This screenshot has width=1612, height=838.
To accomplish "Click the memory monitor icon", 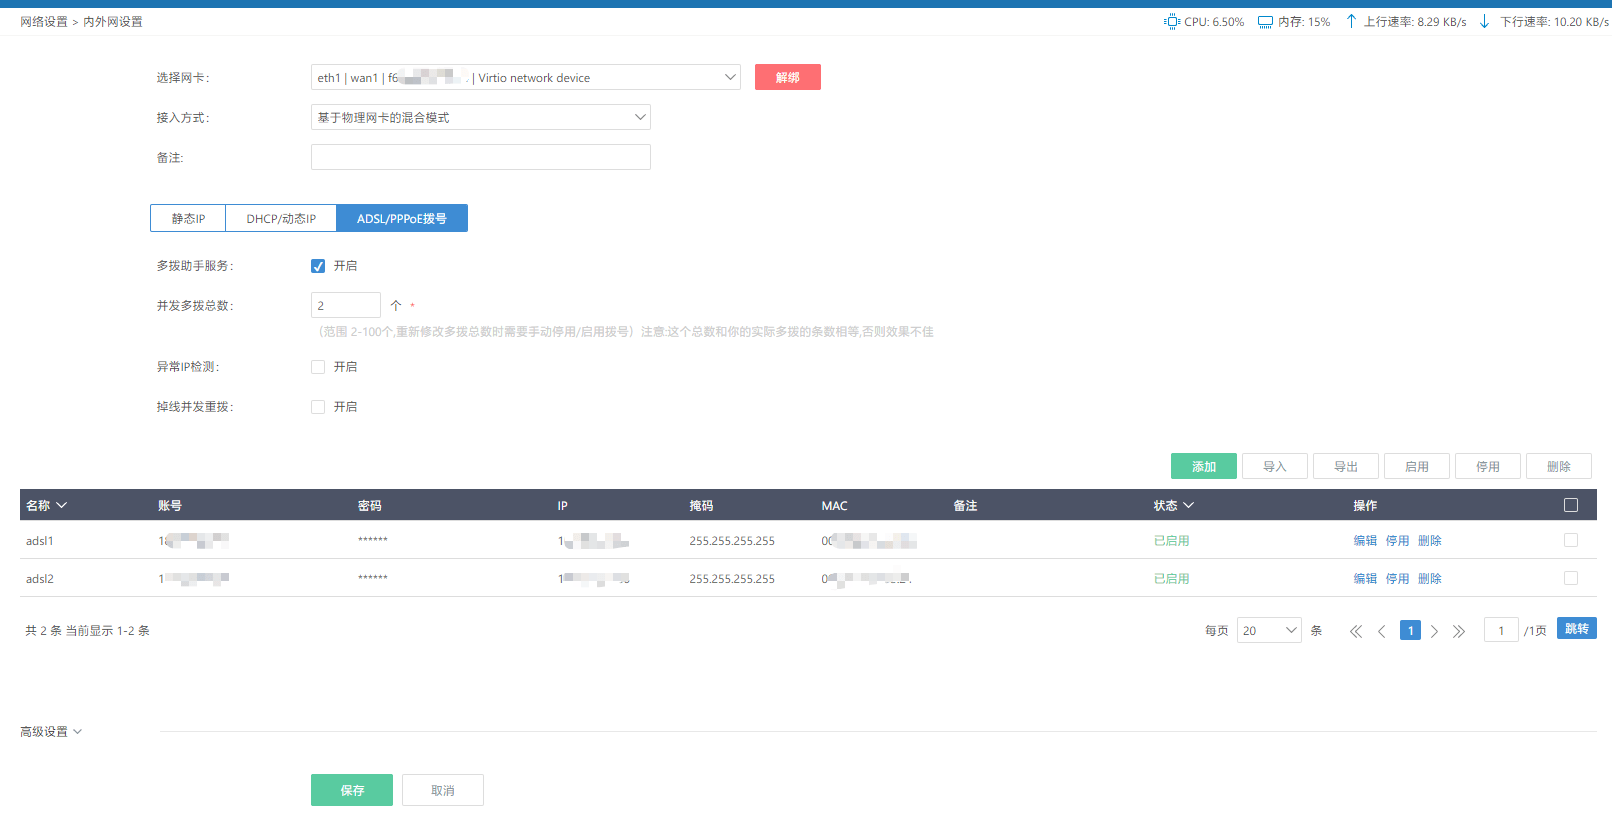I will tap(1265, 22).
